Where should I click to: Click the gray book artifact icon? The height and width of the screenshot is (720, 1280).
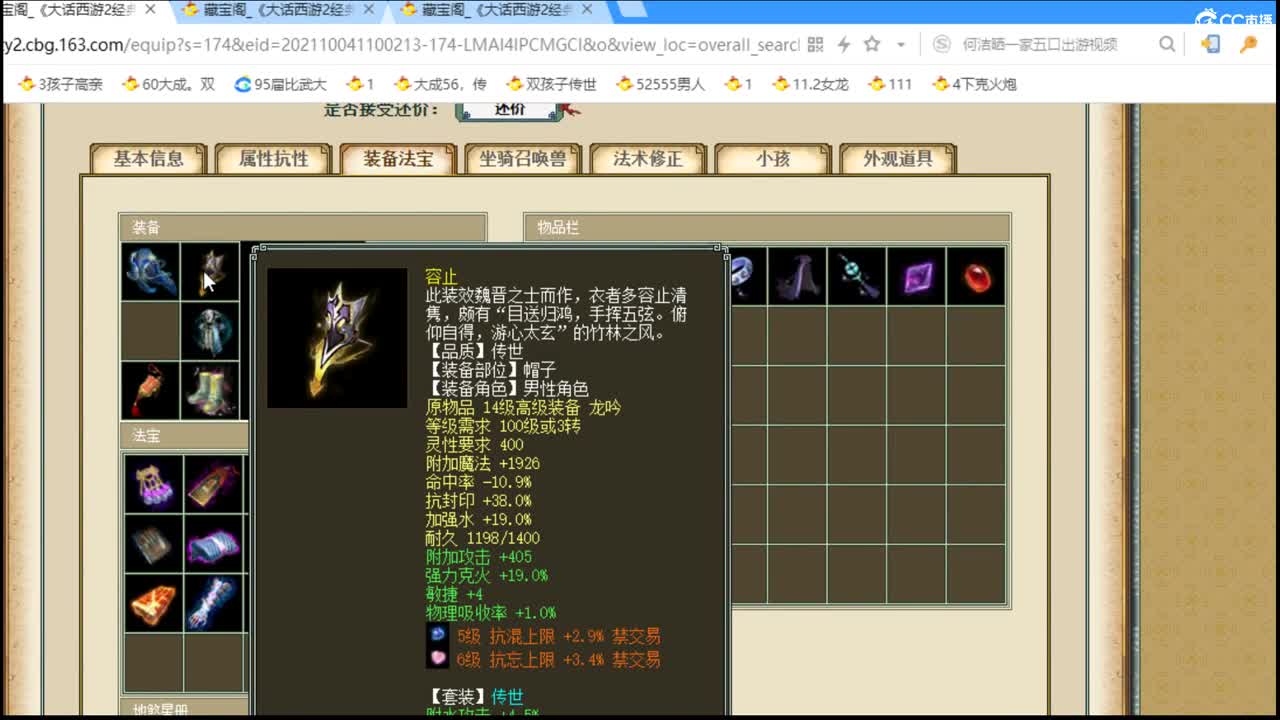pyautogui.click(x=154, y=543)
